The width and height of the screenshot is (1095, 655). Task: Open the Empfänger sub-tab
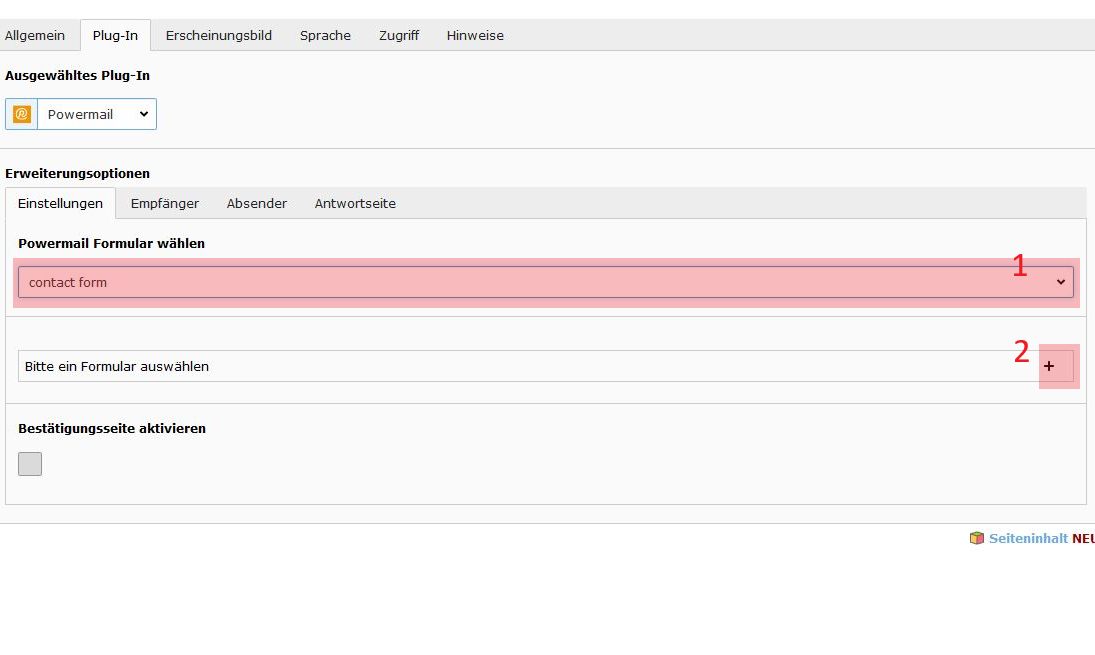[165, 203]
